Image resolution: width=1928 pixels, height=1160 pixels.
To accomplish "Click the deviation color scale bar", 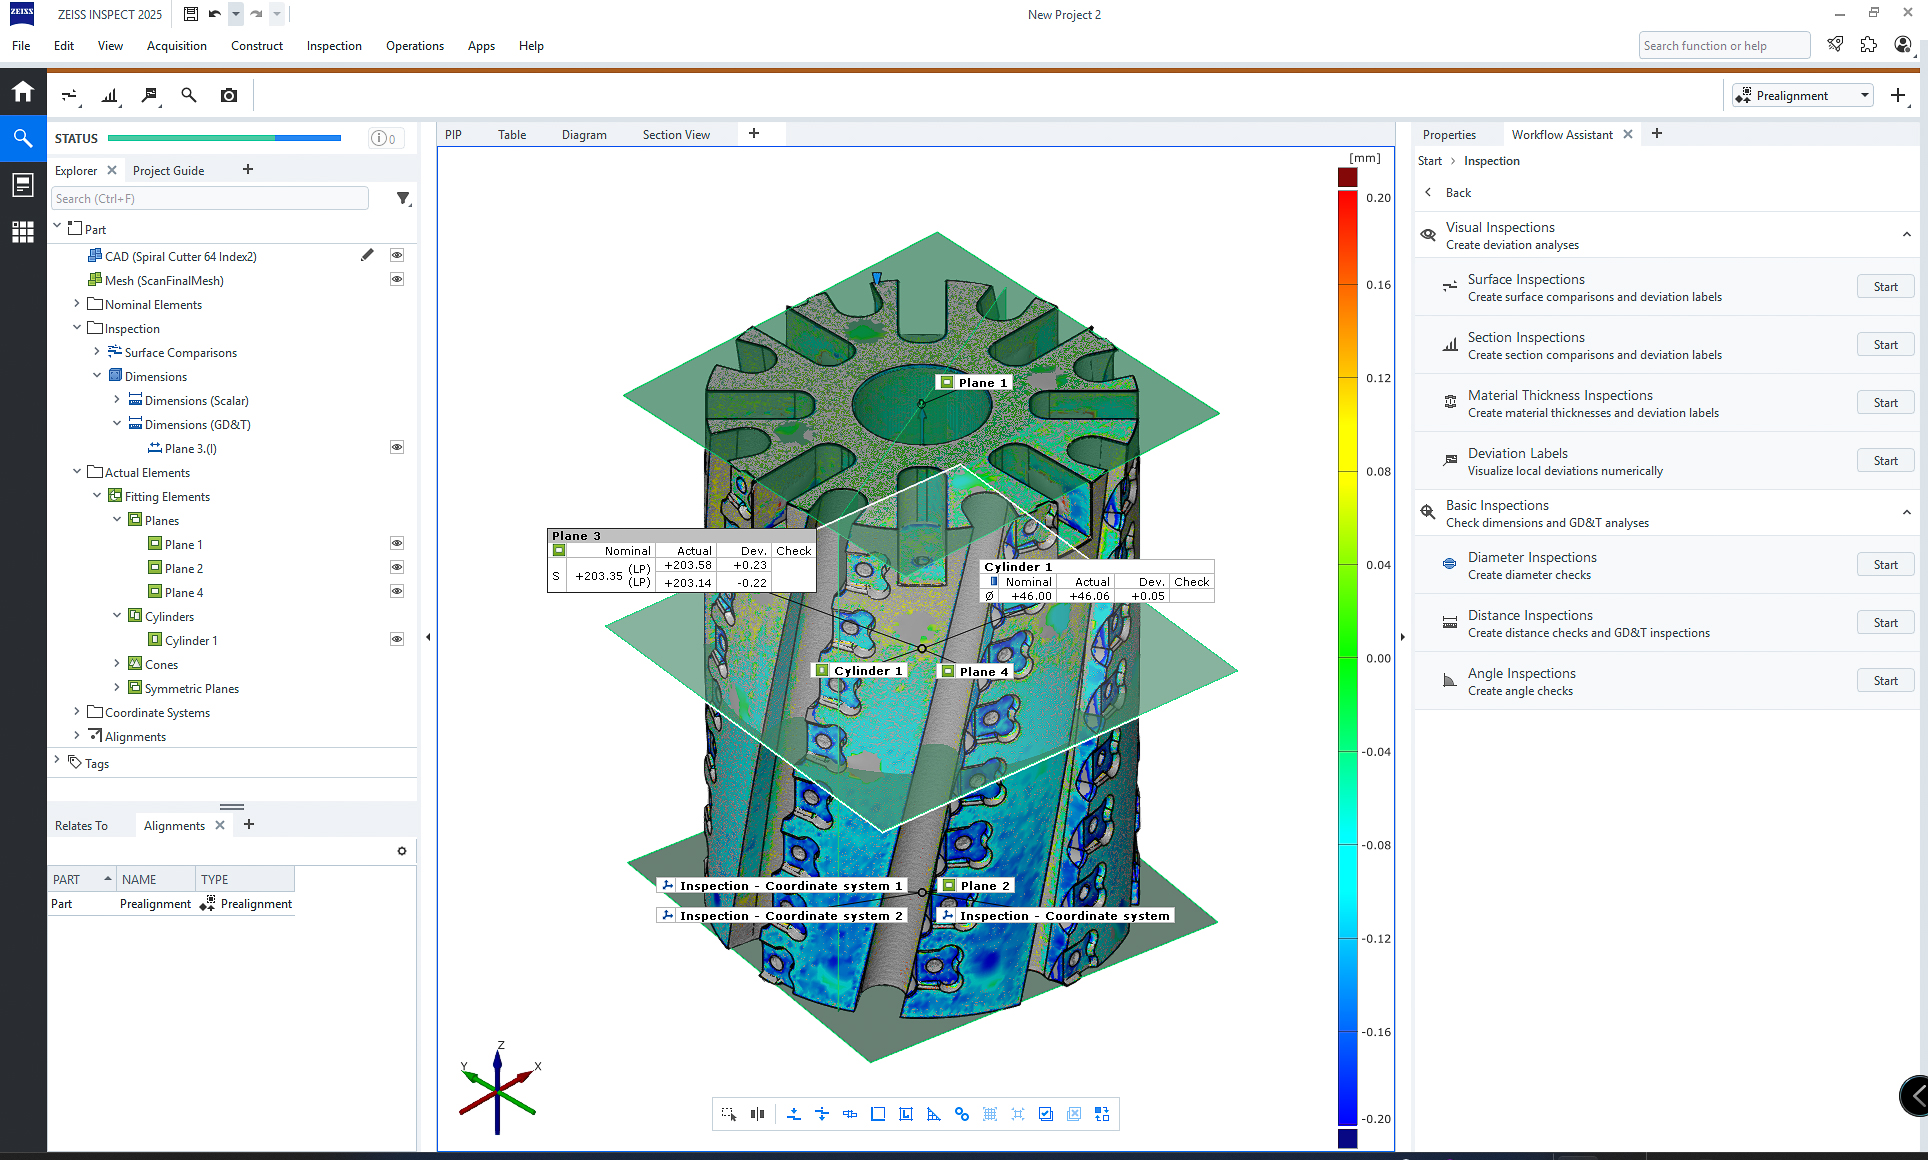I will point(1348,657).
